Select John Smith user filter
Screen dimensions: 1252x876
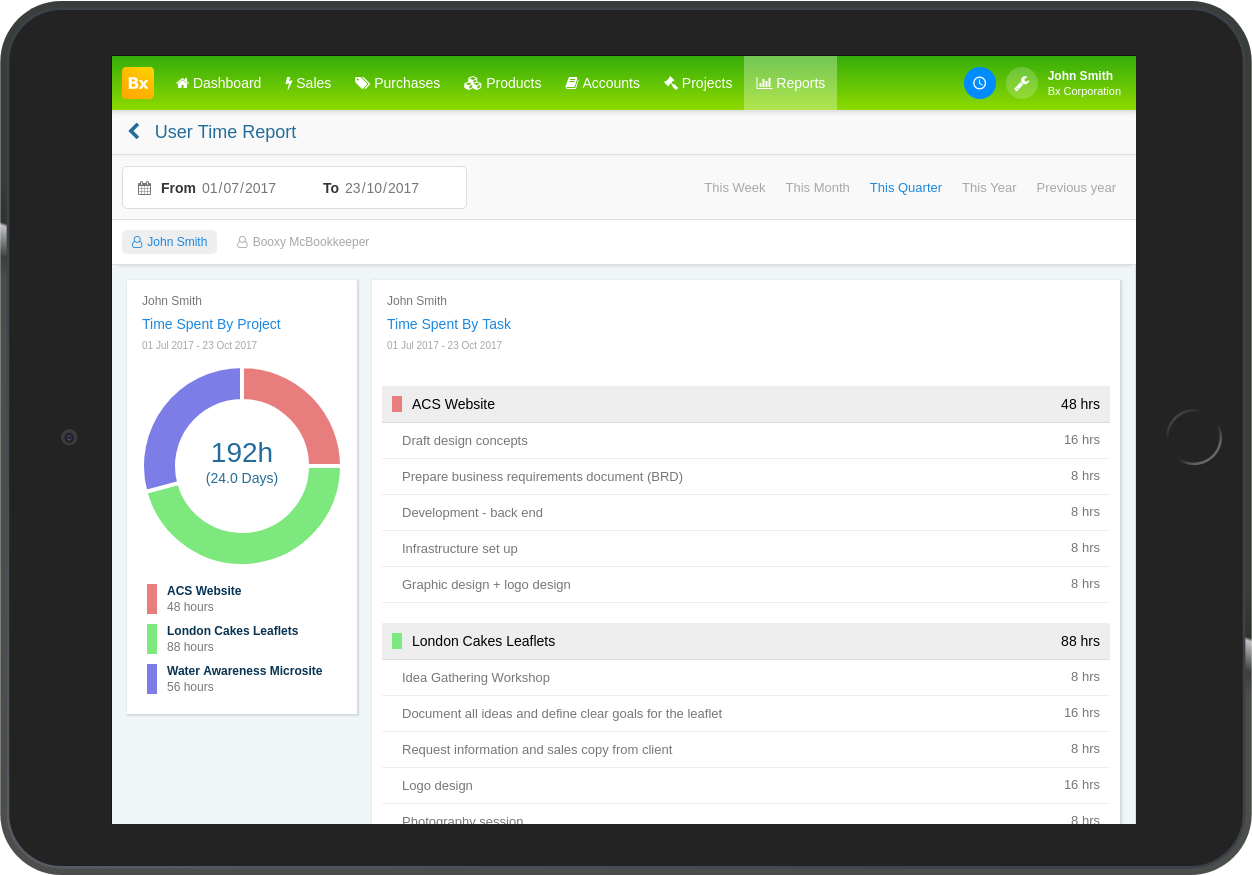[169, 242]
